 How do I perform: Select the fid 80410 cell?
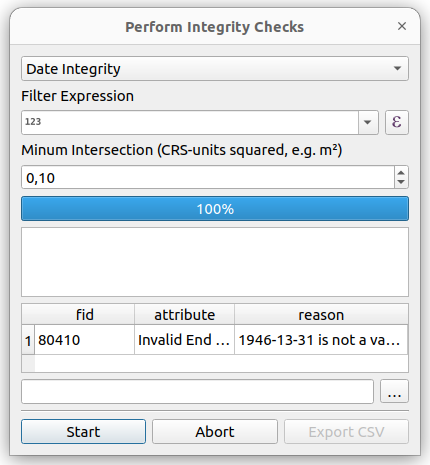(x=85, y=340)
